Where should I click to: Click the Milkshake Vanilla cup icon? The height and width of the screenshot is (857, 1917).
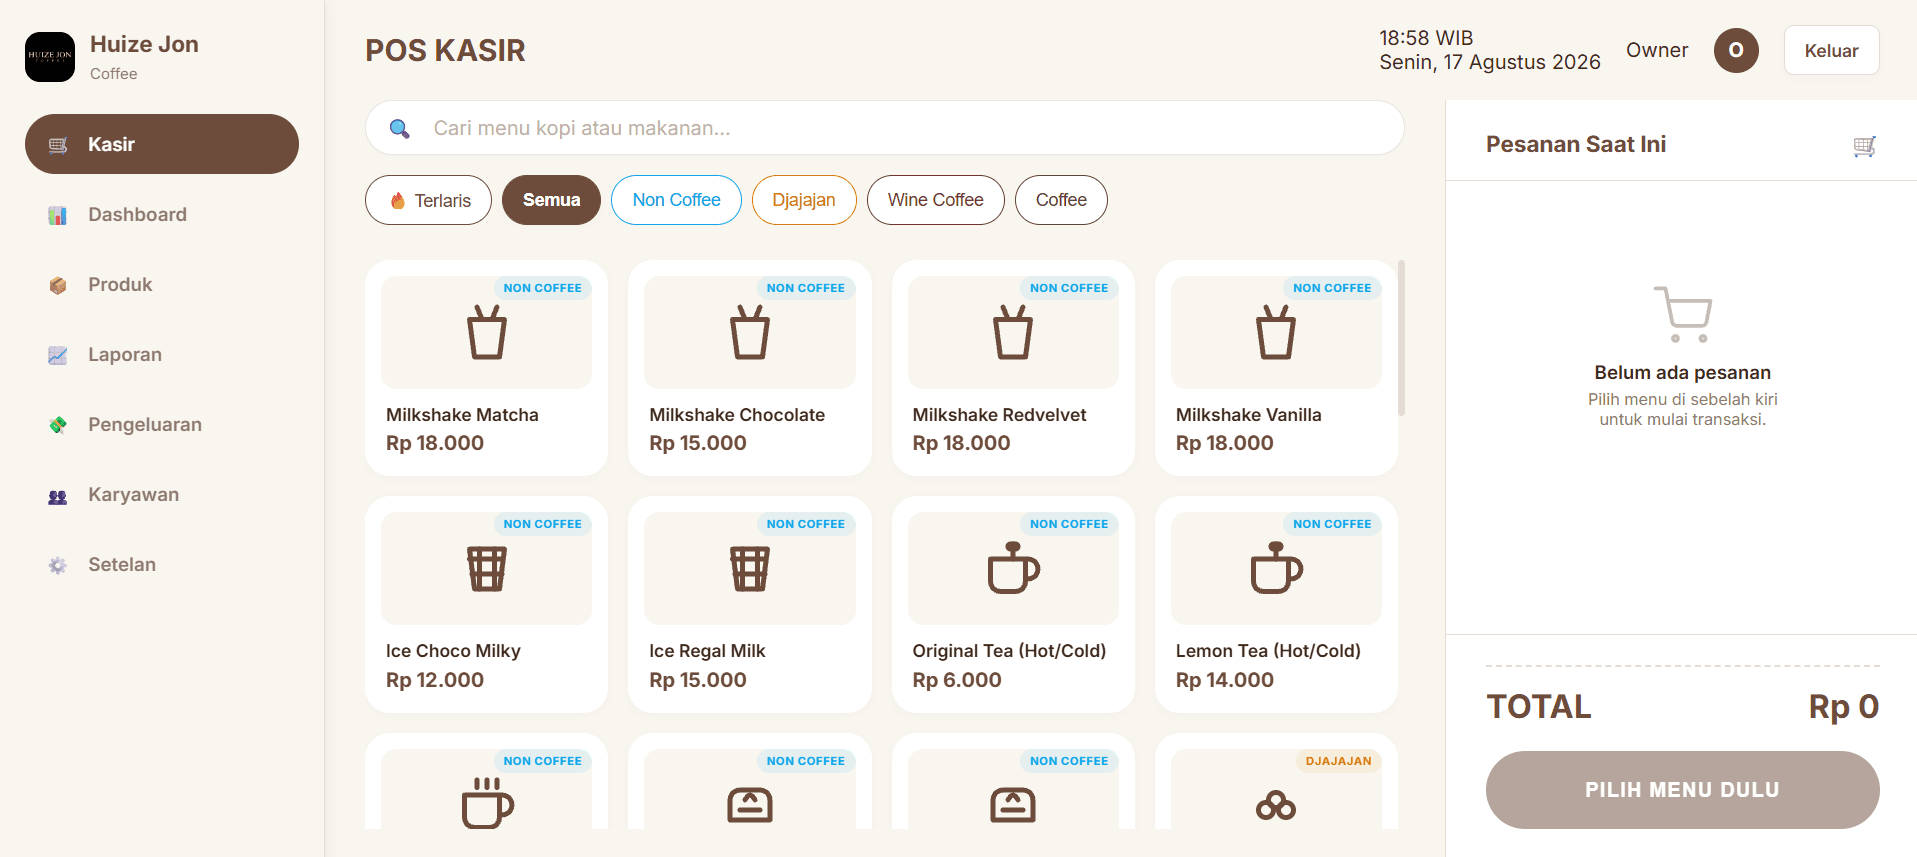[1276, 332]
